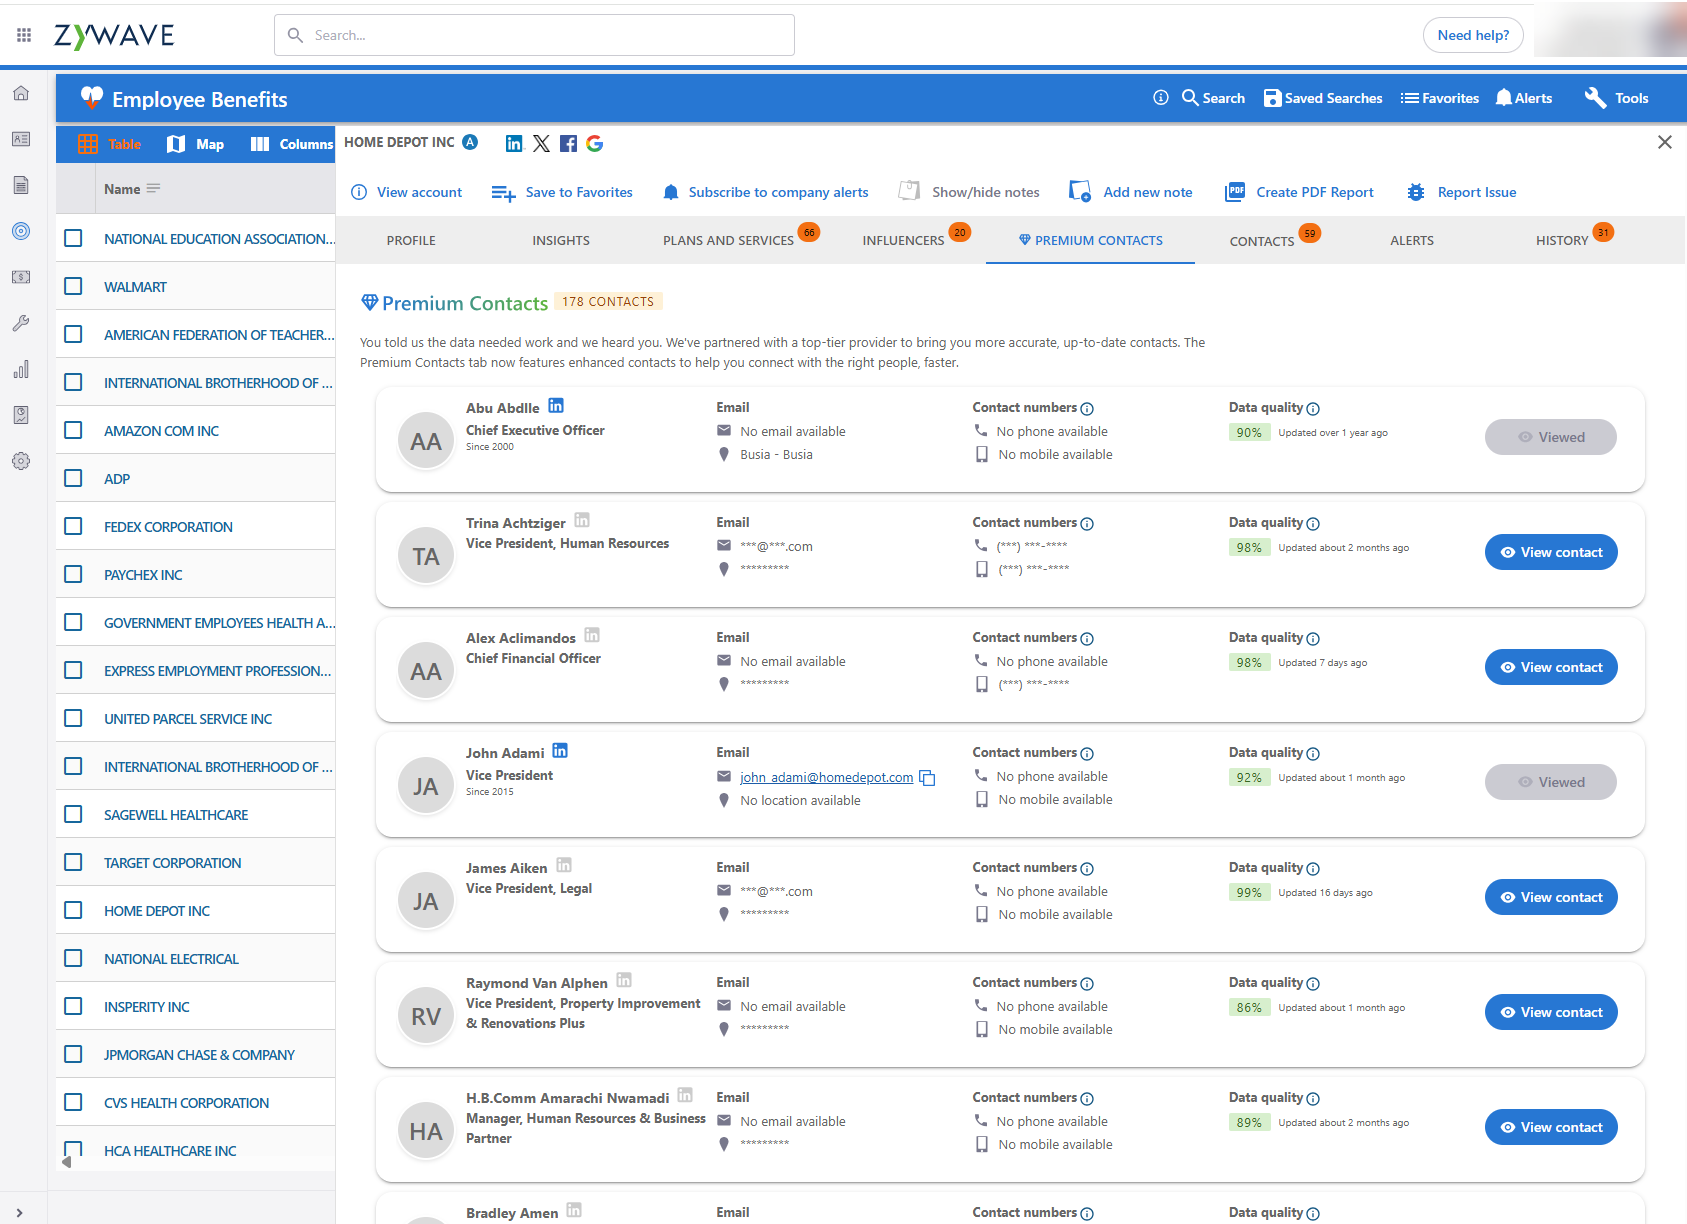The height and width of the screenshot is (1224, 1687).
Task: Open Home Depot Facebook icon
Action: pyautogui.click(x=568, y=143)
